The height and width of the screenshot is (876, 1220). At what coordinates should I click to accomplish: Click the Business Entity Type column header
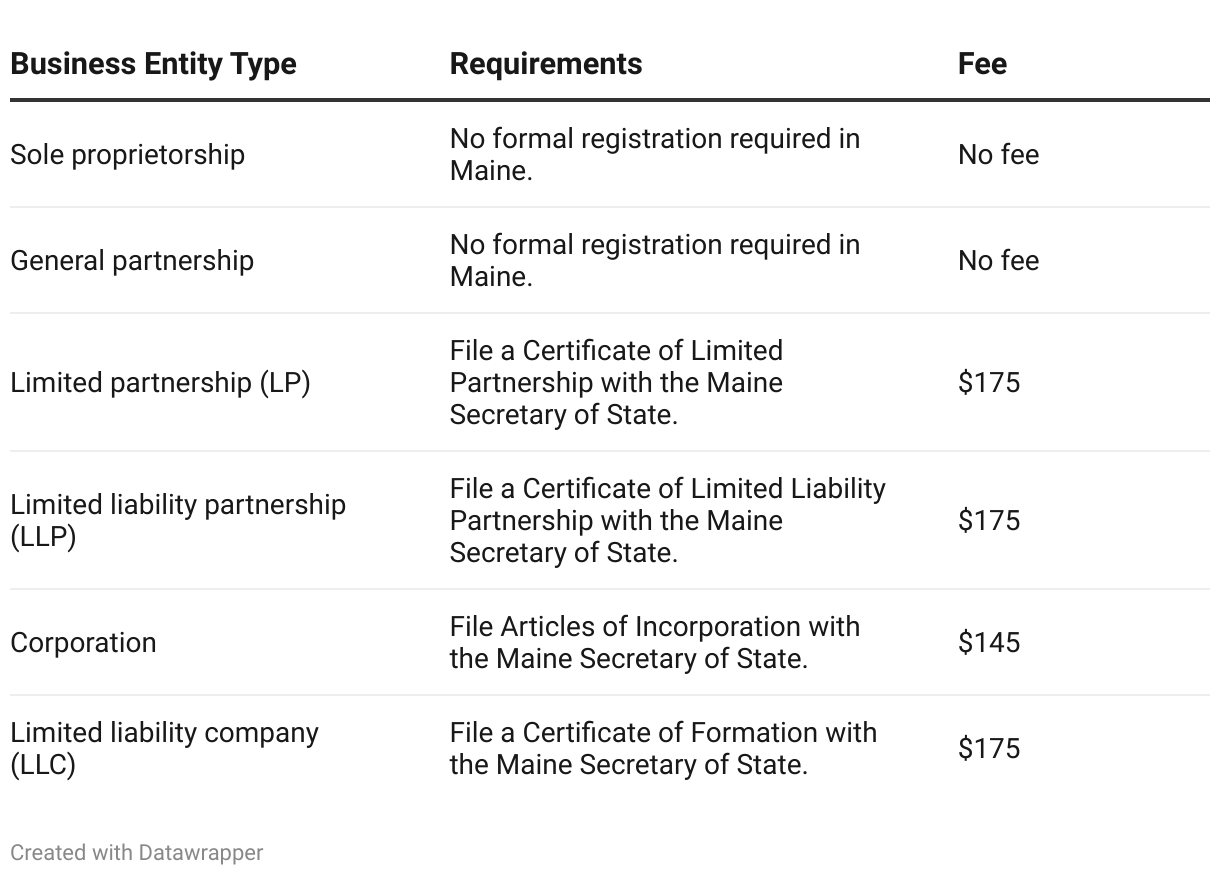point(153,64)
